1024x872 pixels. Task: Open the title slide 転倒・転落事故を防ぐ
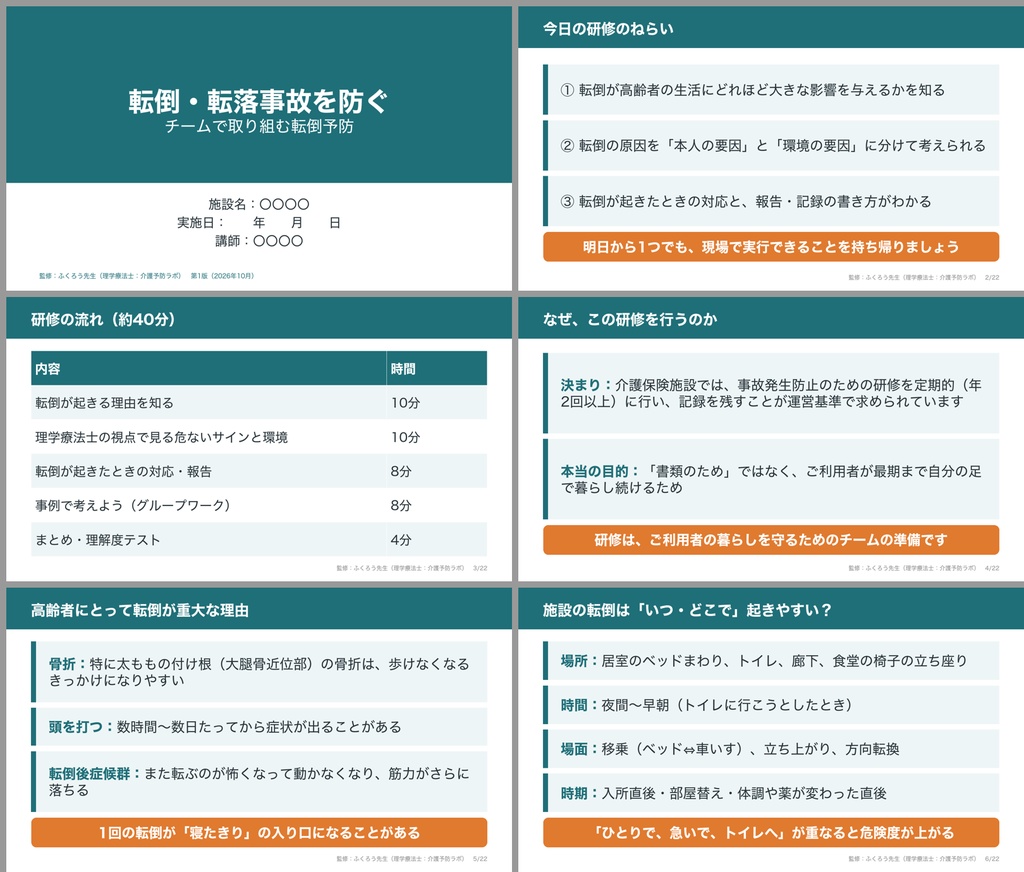[x=259, y=148]
